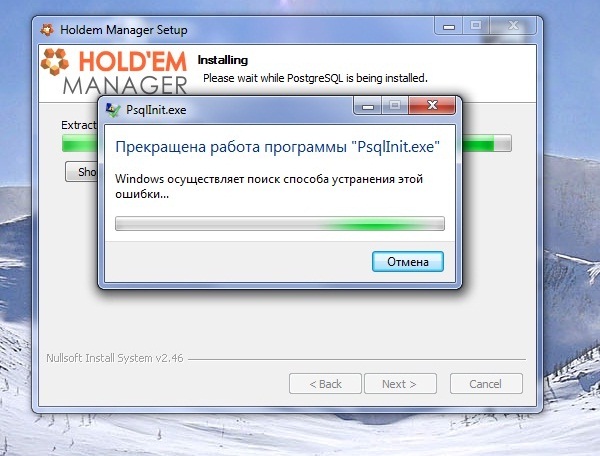Click the Next > button
Image resolution: width=600 pixels, height=456 pixels.
pyautogui.click(x=400, y=384)
